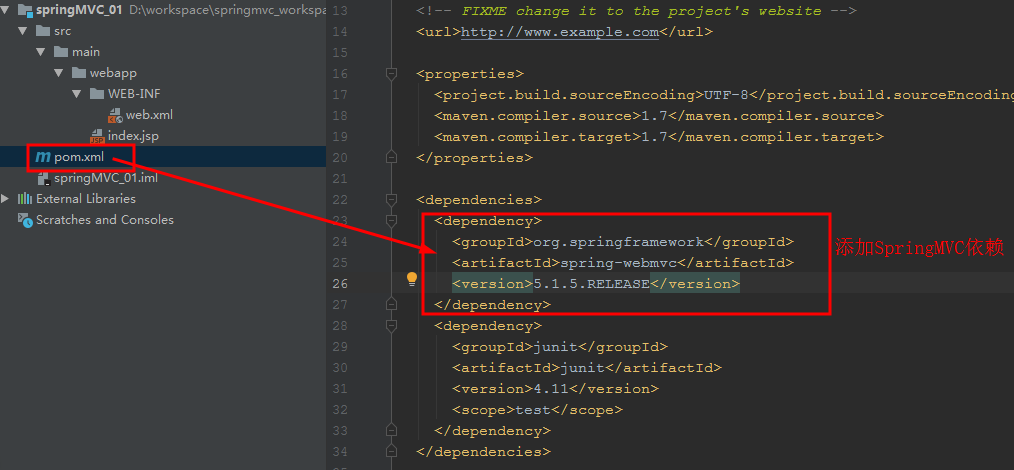Collapse the webapp folder arrow

pyautogui.click(x=60, y=73)
